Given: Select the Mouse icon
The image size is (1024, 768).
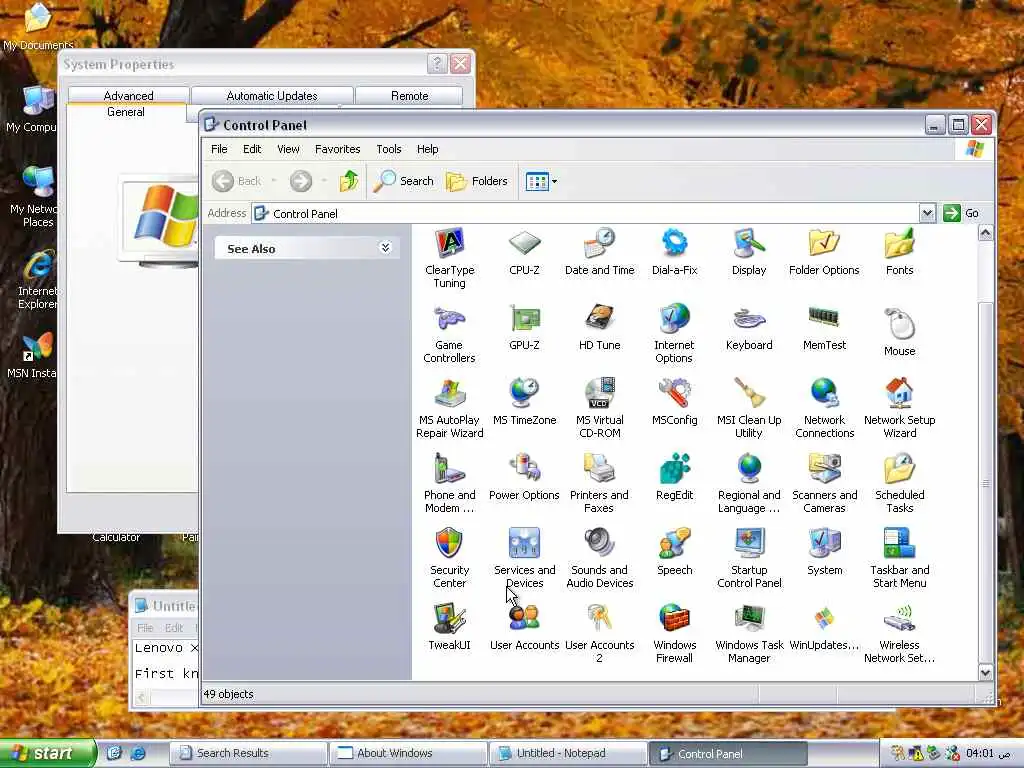Looking at the screenshot, I should [899, 332].
